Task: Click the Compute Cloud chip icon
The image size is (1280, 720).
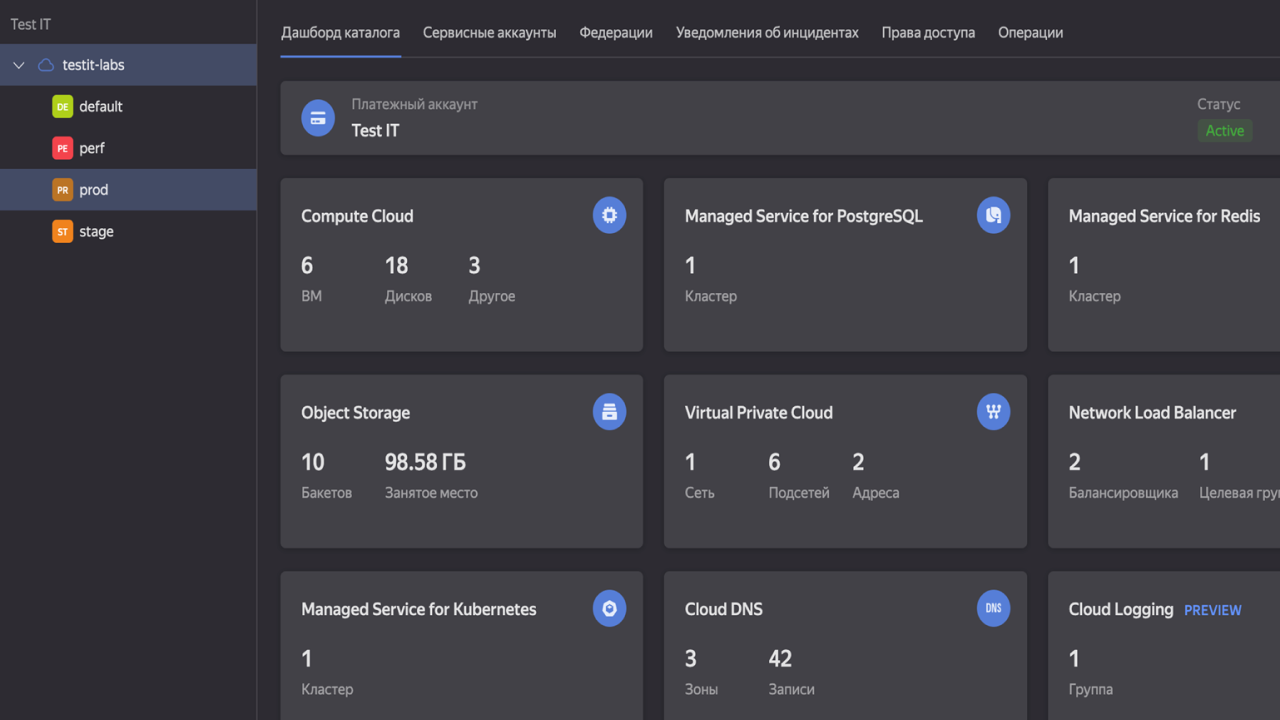Action: [x=609, y=215]
